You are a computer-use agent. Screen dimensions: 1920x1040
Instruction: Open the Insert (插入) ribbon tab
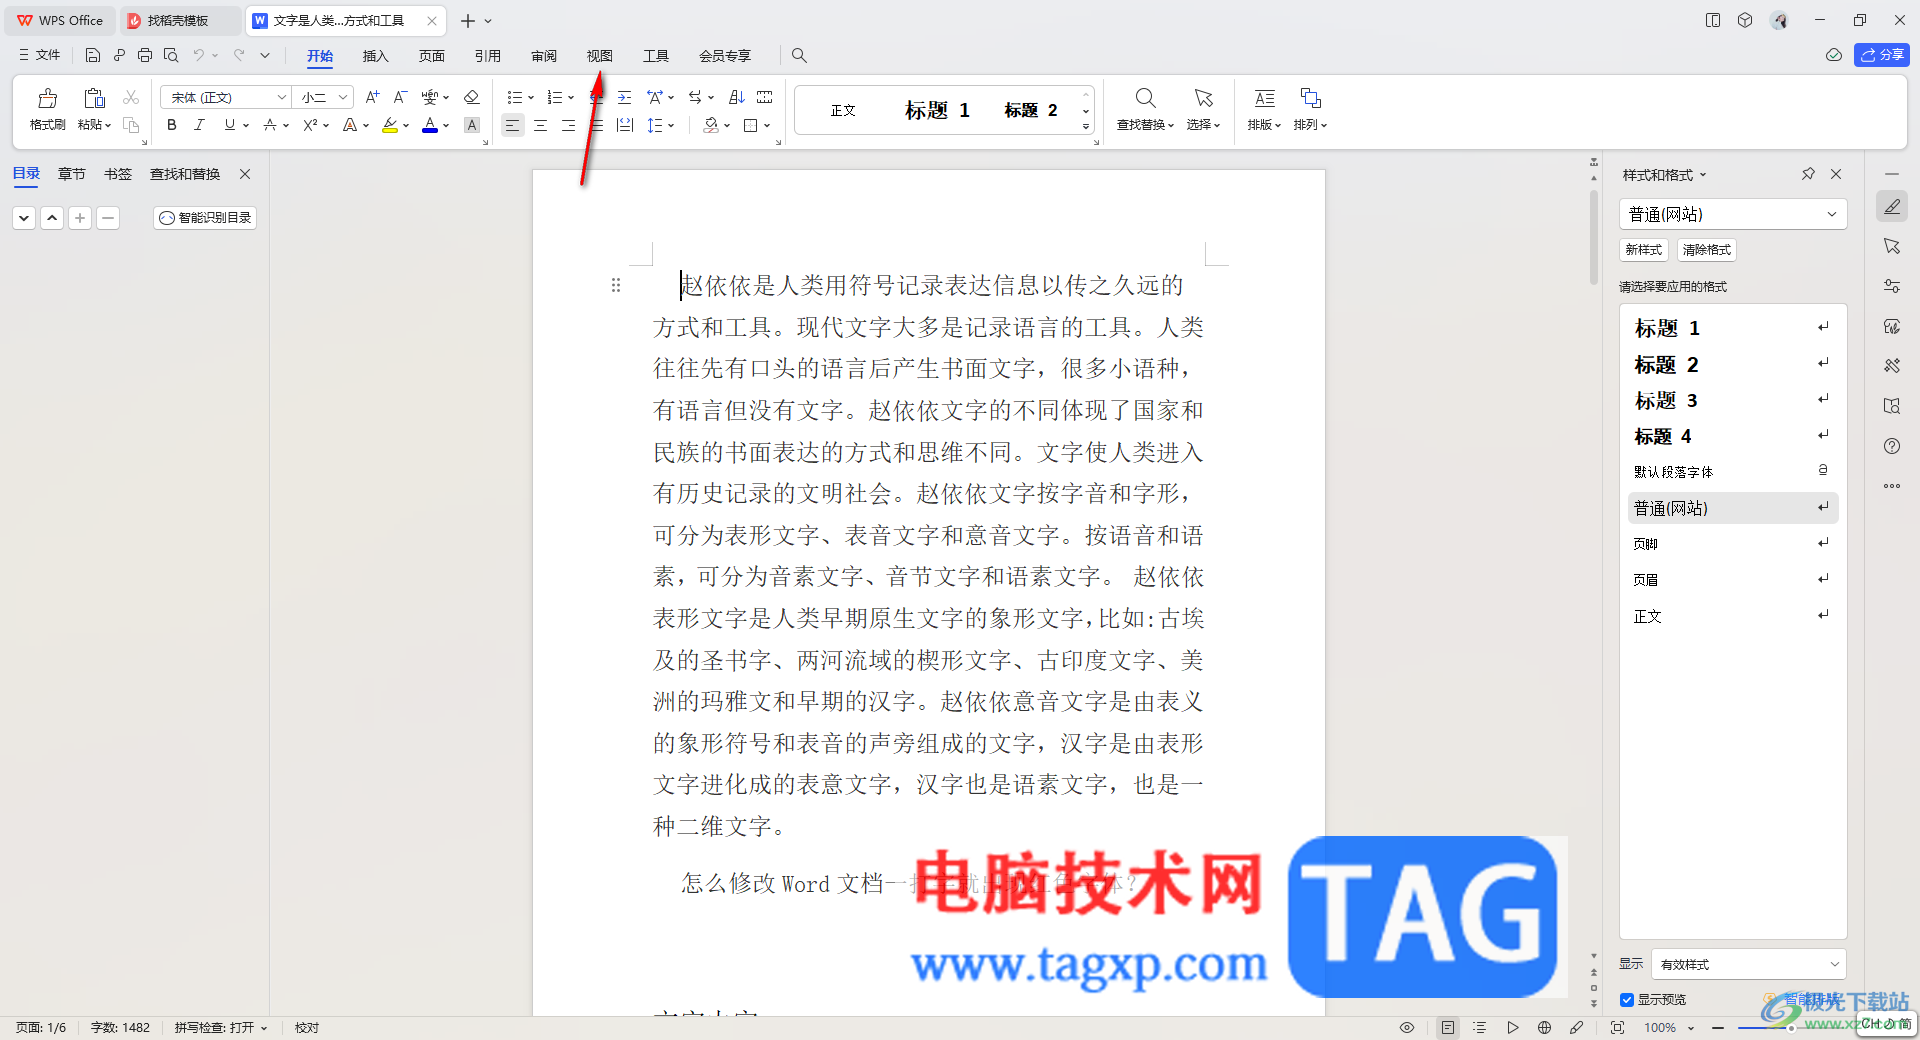pyautogui.click(x=375, y=56)
